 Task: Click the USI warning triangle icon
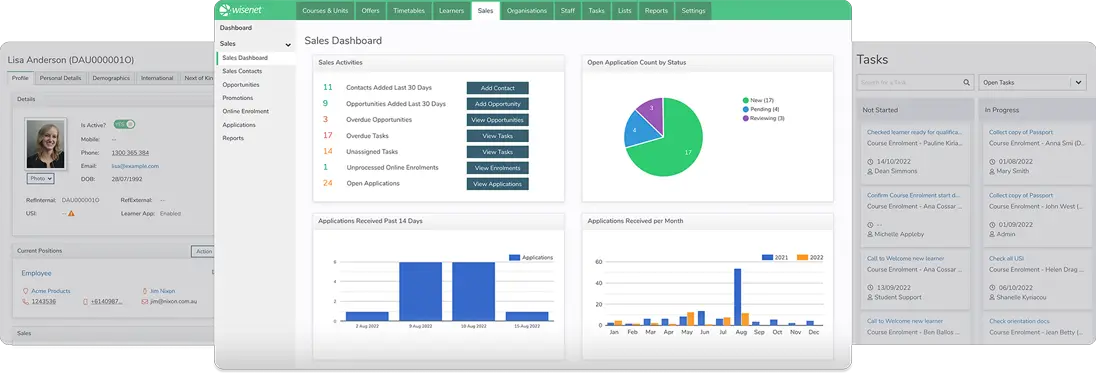click(71, 213)
